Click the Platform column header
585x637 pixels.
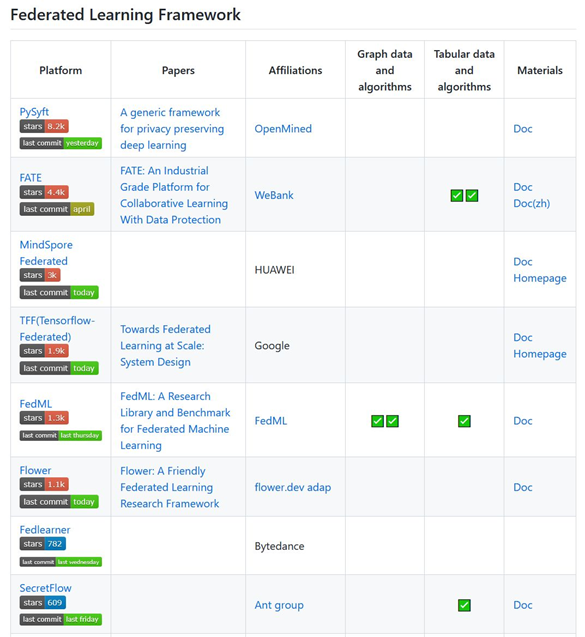coord(61,70)
